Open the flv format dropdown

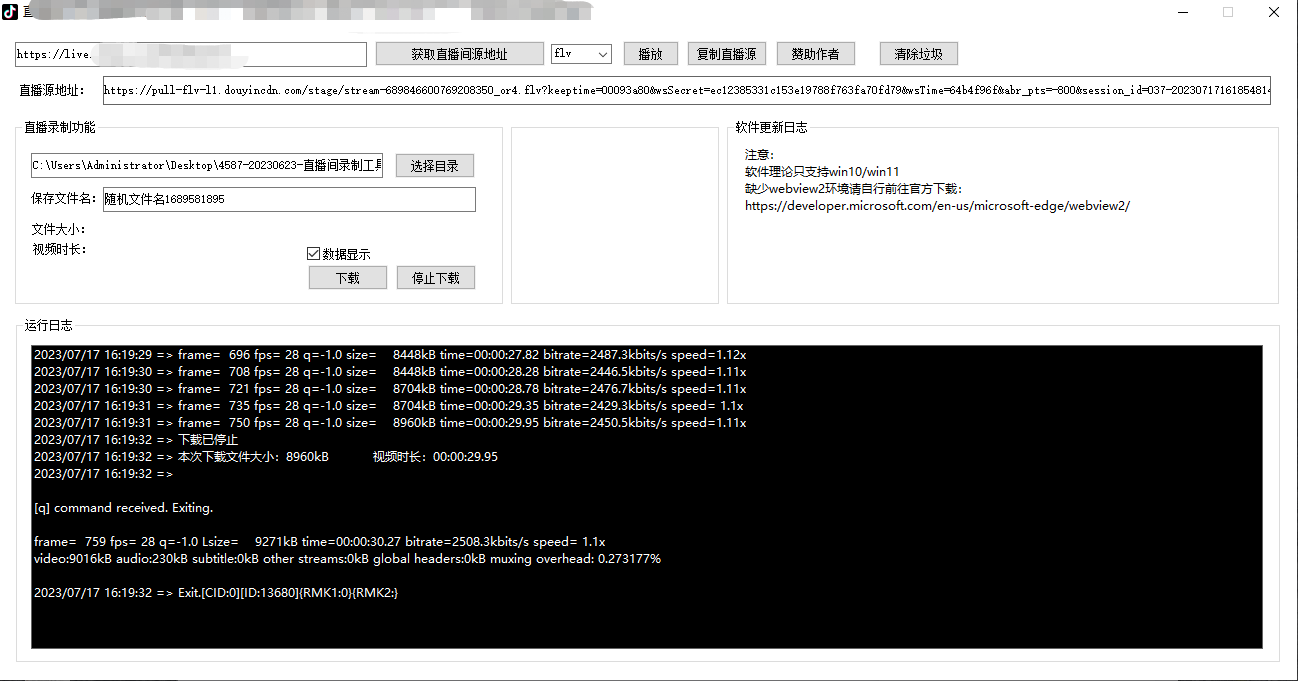click(581, 54)
